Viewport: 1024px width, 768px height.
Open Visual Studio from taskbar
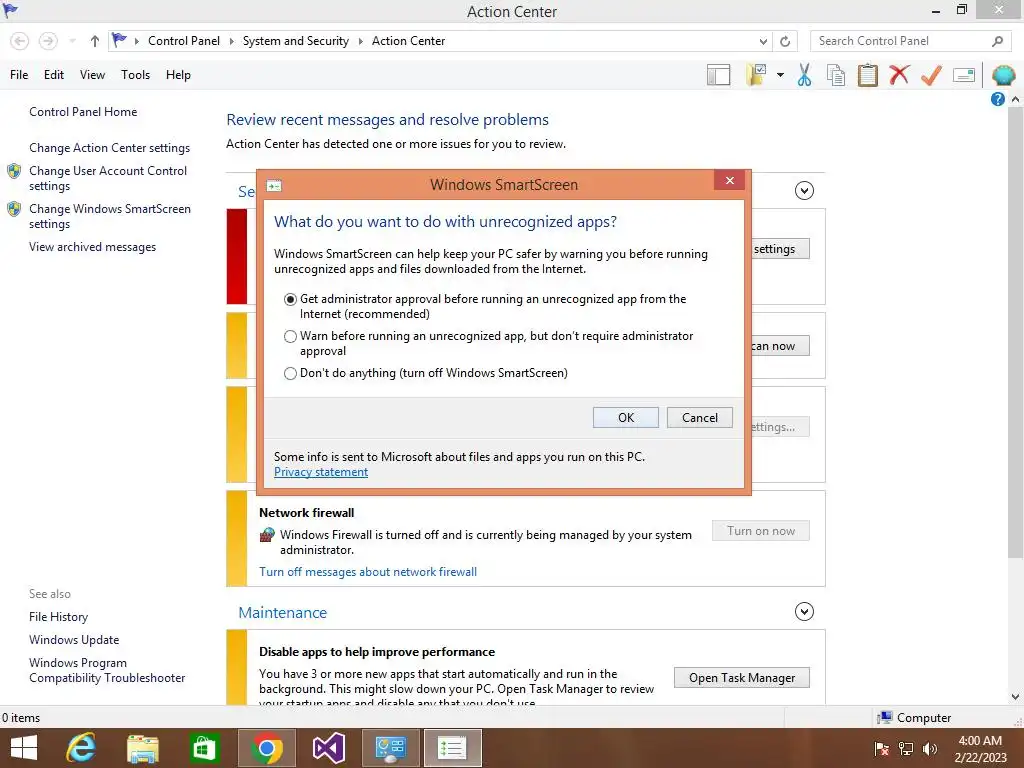pyautogui.click(x=328, y=748)
